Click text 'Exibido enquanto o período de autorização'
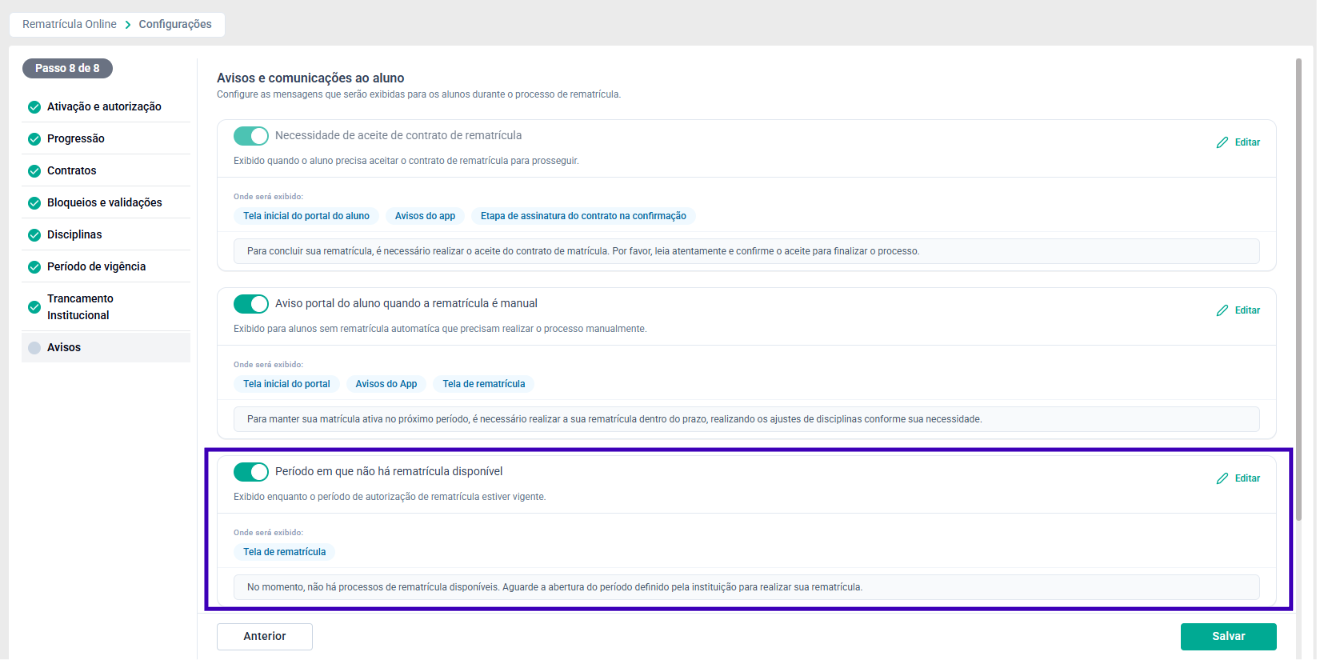This screenshot has height=660, width=1317. coord(389,496)
